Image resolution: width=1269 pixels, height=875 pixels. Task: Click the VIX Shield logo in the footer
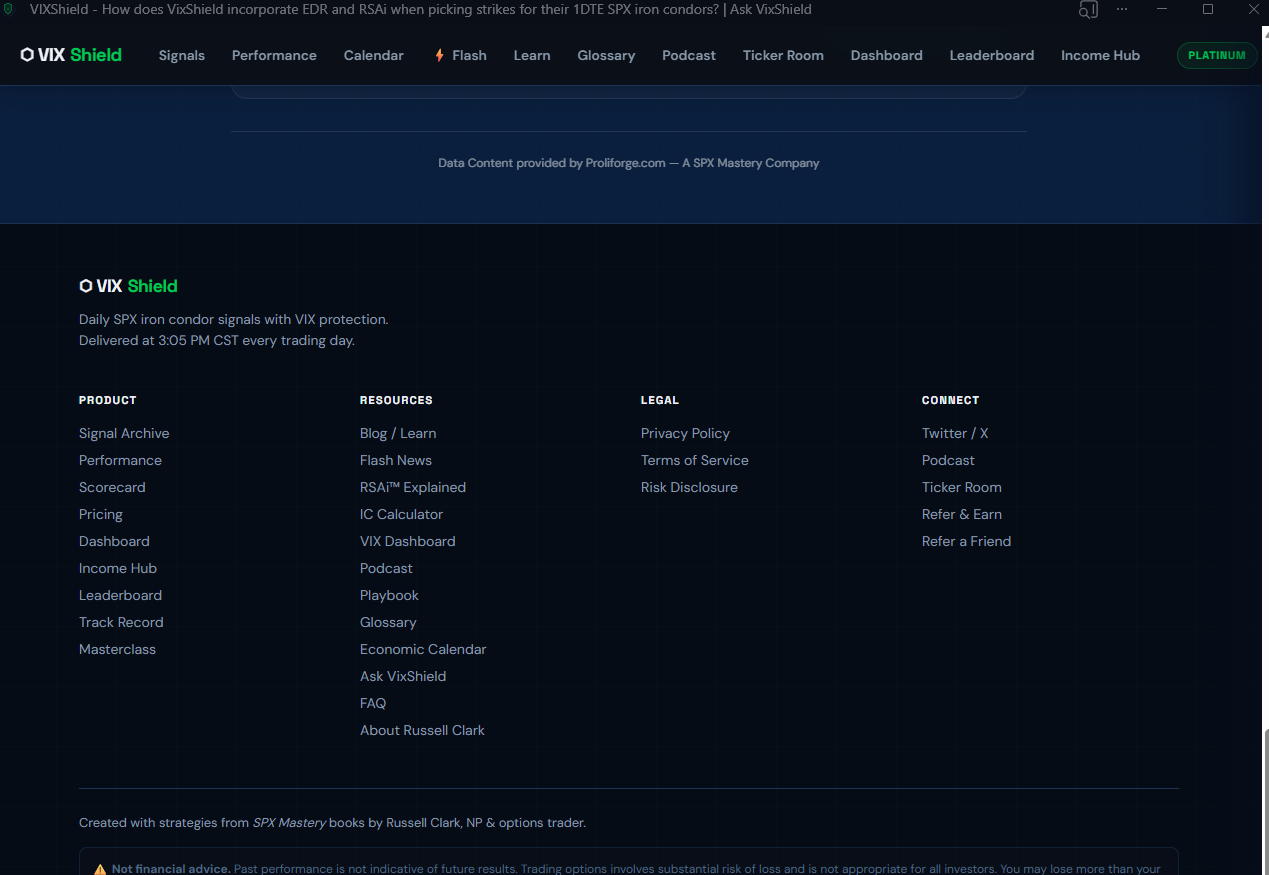pos(128,286)
